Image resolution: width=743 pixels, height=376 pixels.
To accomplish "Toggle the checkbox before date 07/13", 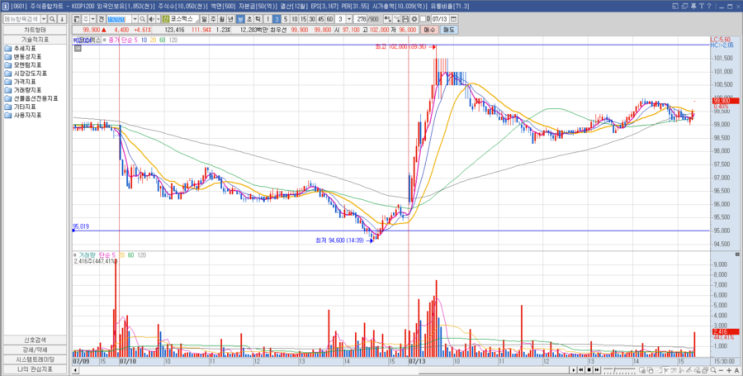I will coord(423,19).
